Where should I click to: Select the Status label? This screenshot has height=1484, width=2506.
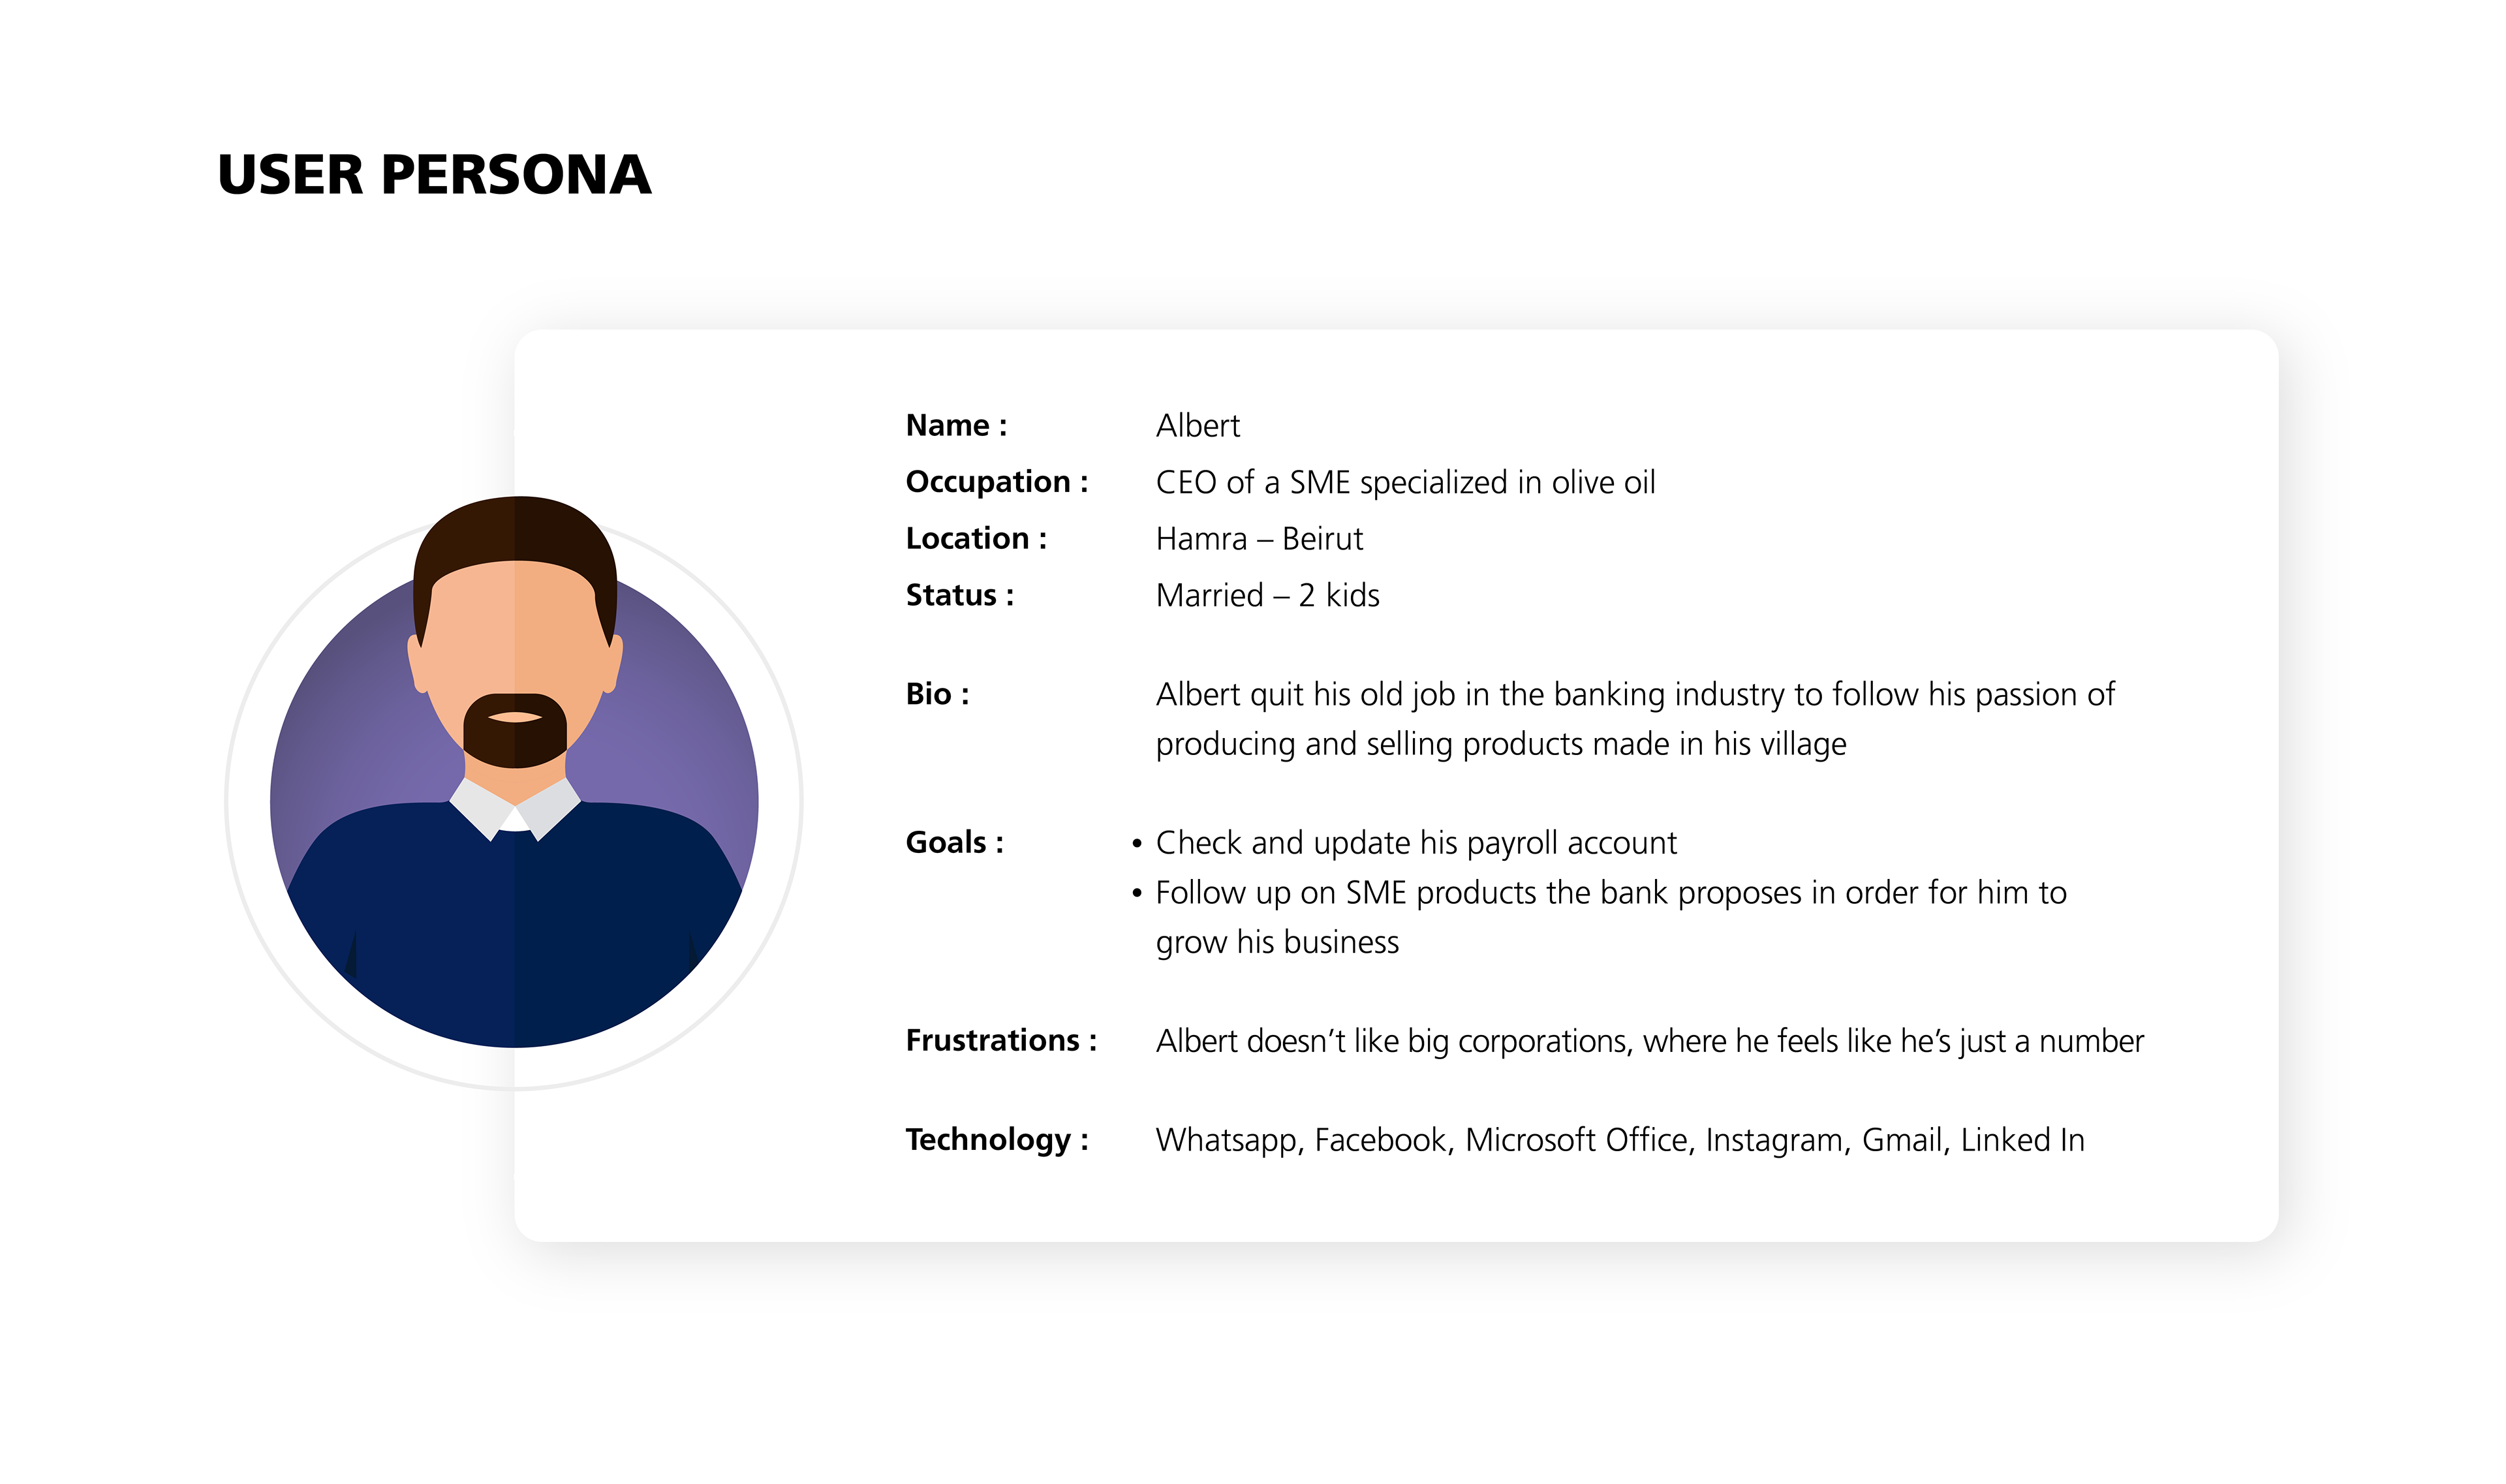(x=959, y=595)
